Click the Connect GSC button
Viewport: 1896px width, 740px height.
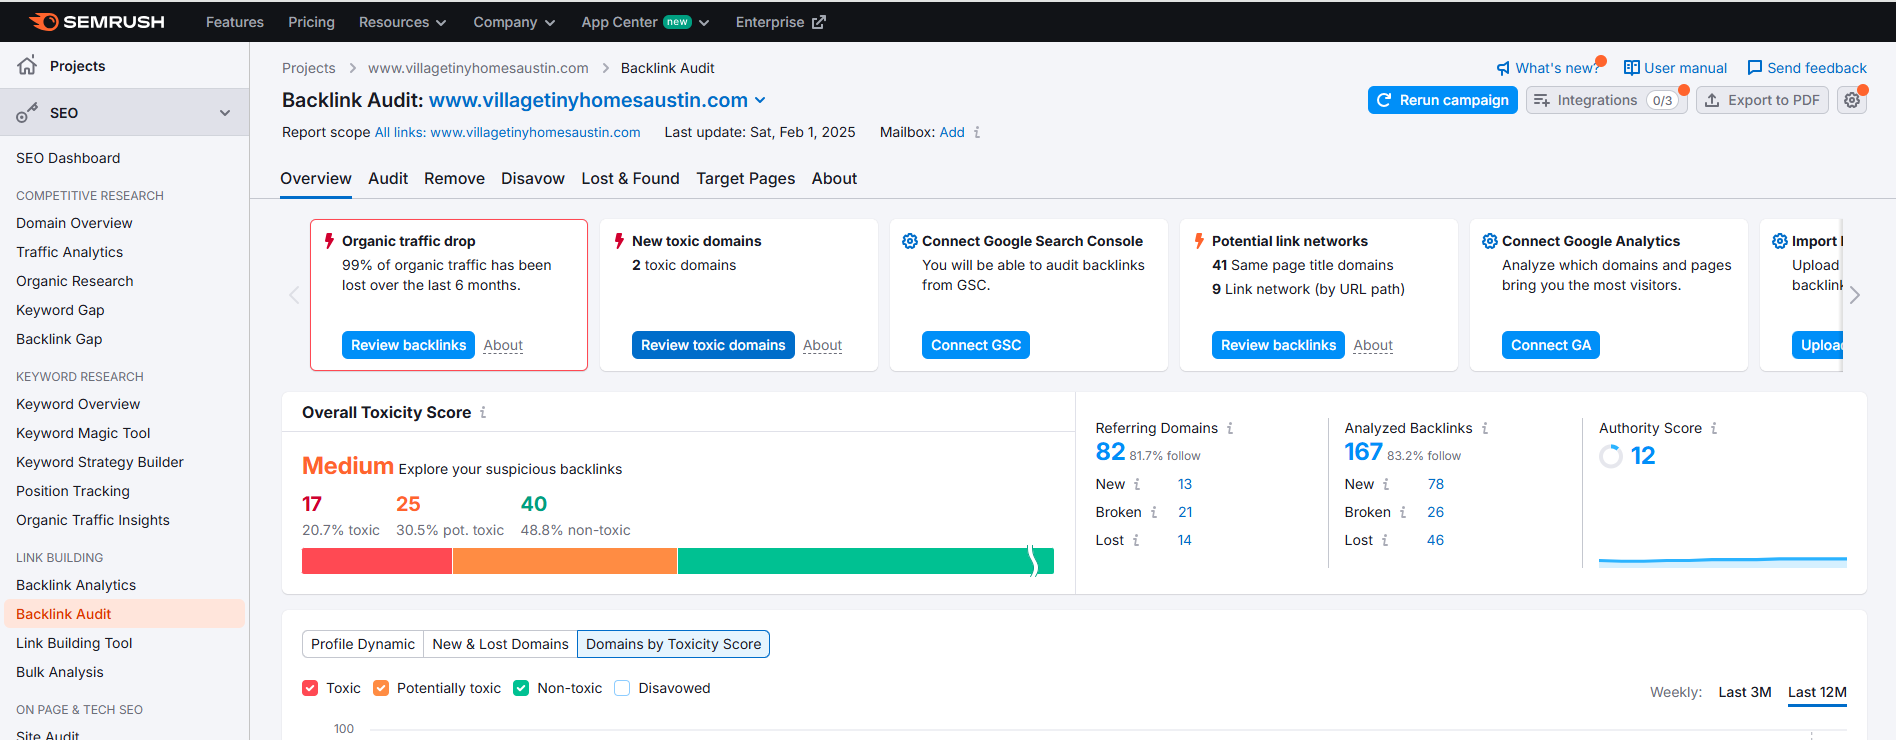pos(976,345)
